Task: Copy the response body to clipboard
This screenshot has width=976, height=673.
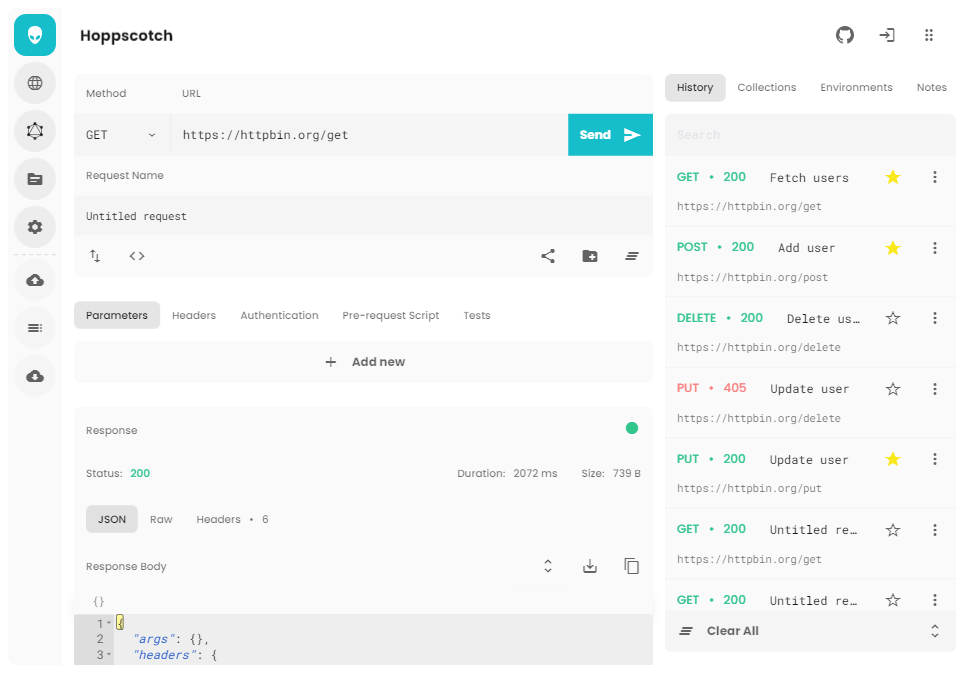Action: 632,566
